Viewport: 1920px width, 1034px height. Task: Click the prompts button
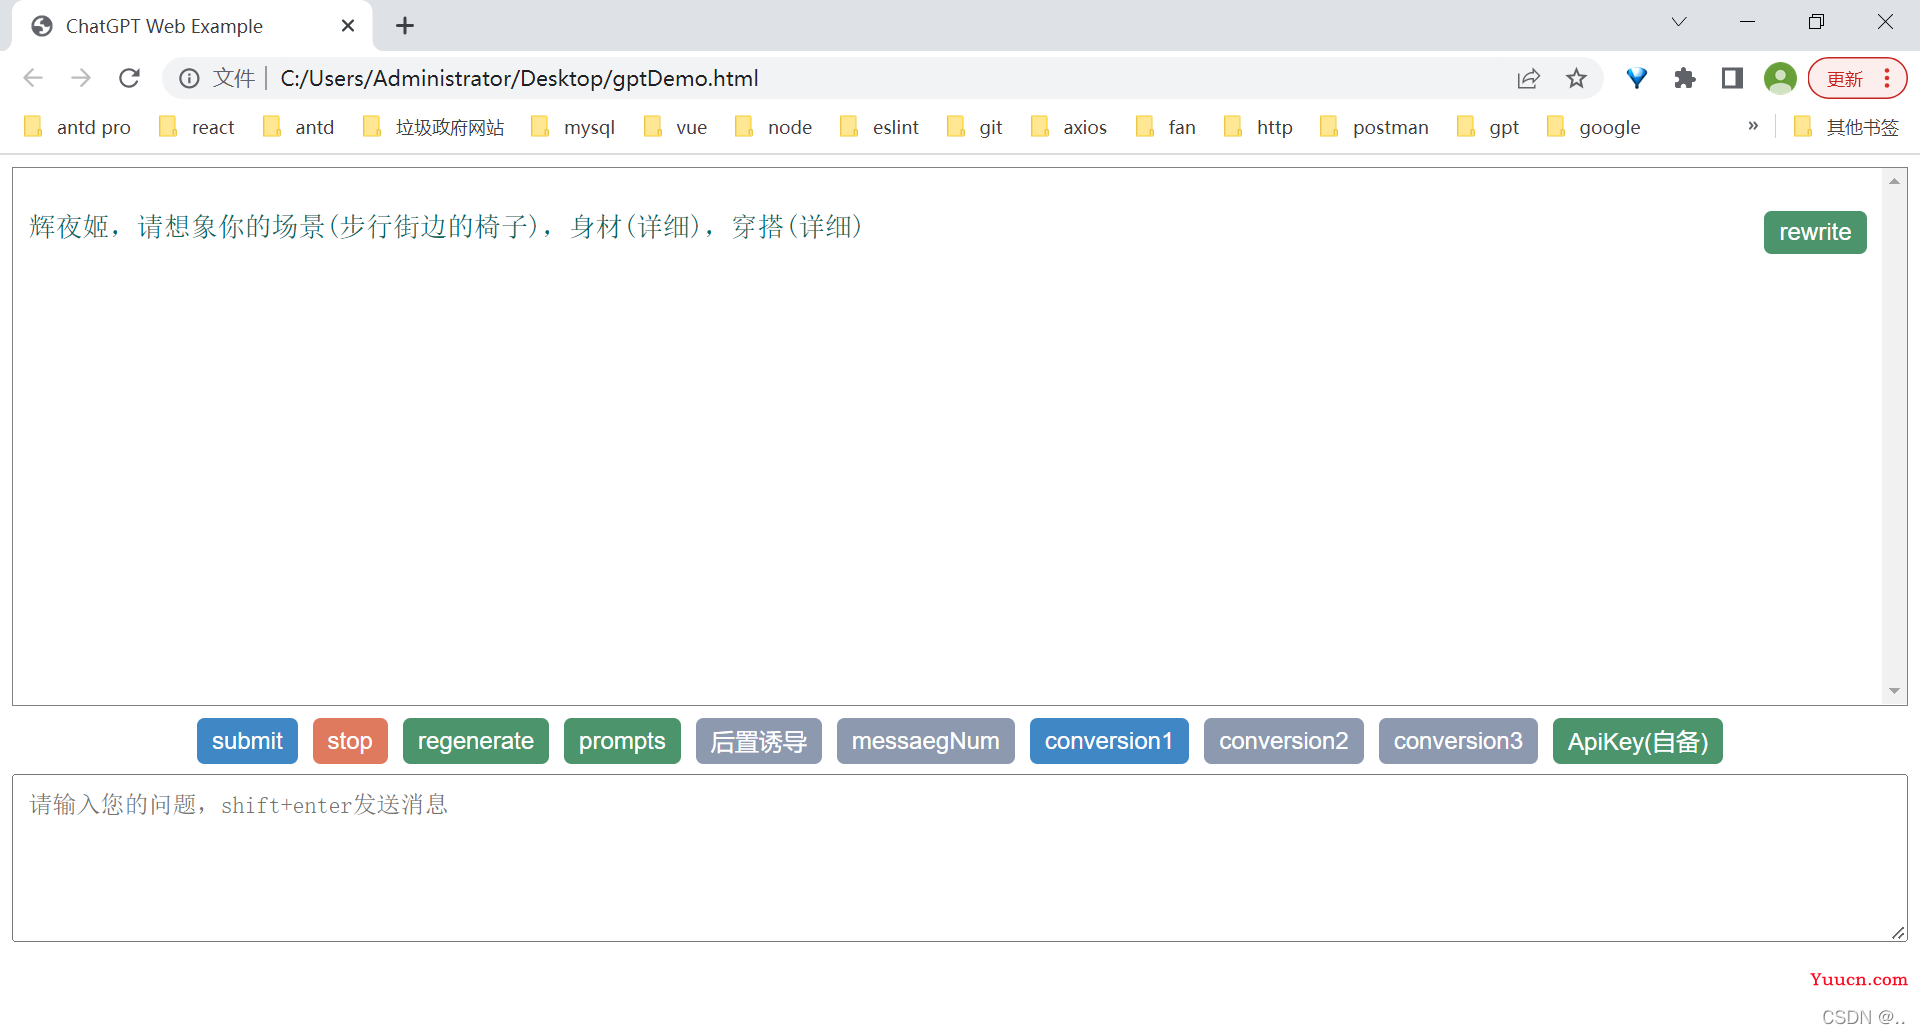click(622, 741)
